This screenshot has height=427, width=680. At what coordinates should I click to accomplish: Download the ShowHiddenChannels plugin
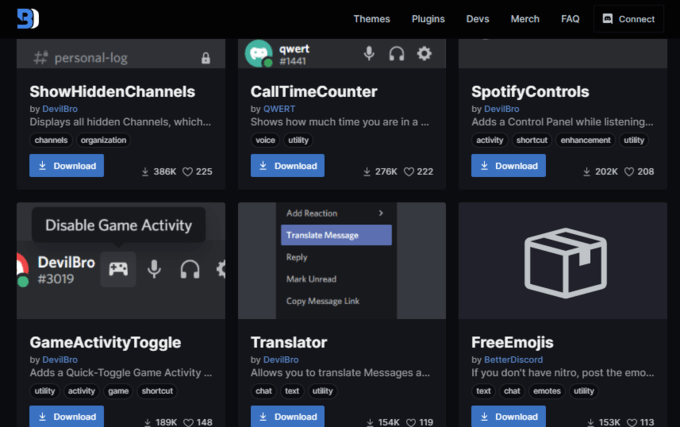pos(67,166)
